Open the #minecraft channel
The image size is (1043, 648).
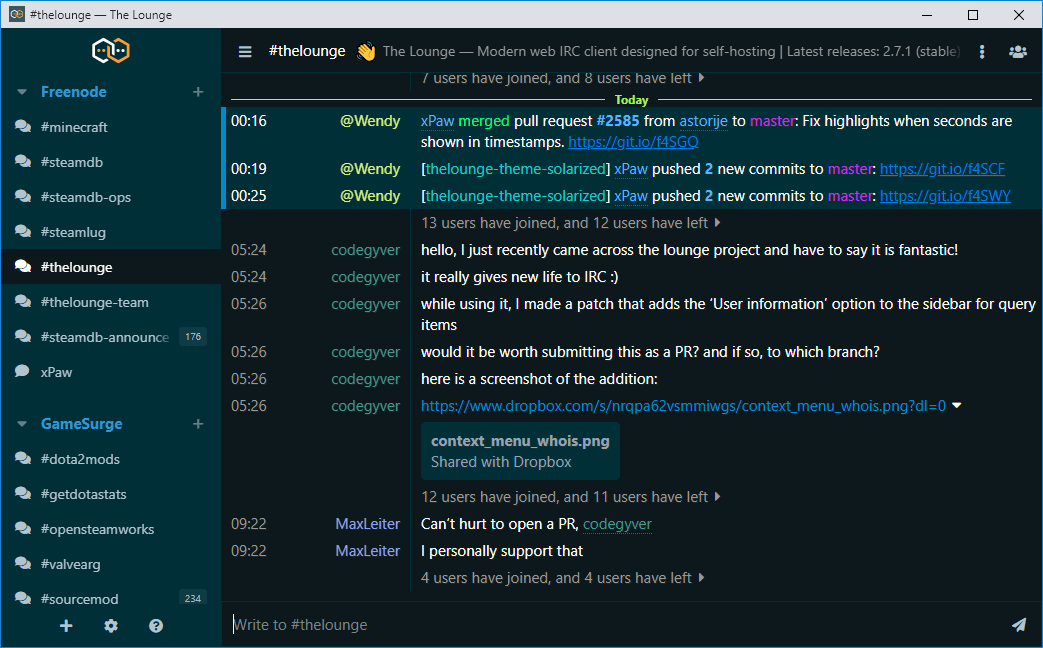click(74, 127)
